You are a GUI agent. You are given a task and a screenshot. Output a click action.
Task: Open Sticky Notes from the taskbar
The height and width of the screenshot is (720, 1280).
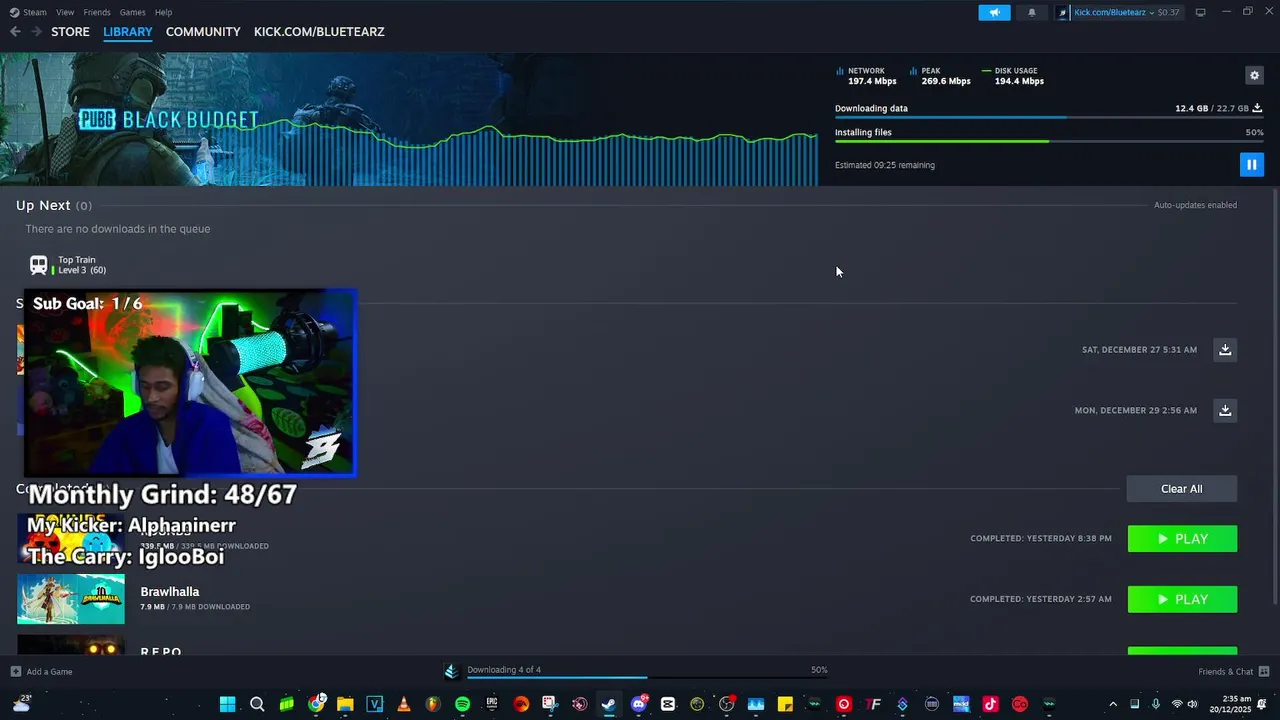pos(785,704)
